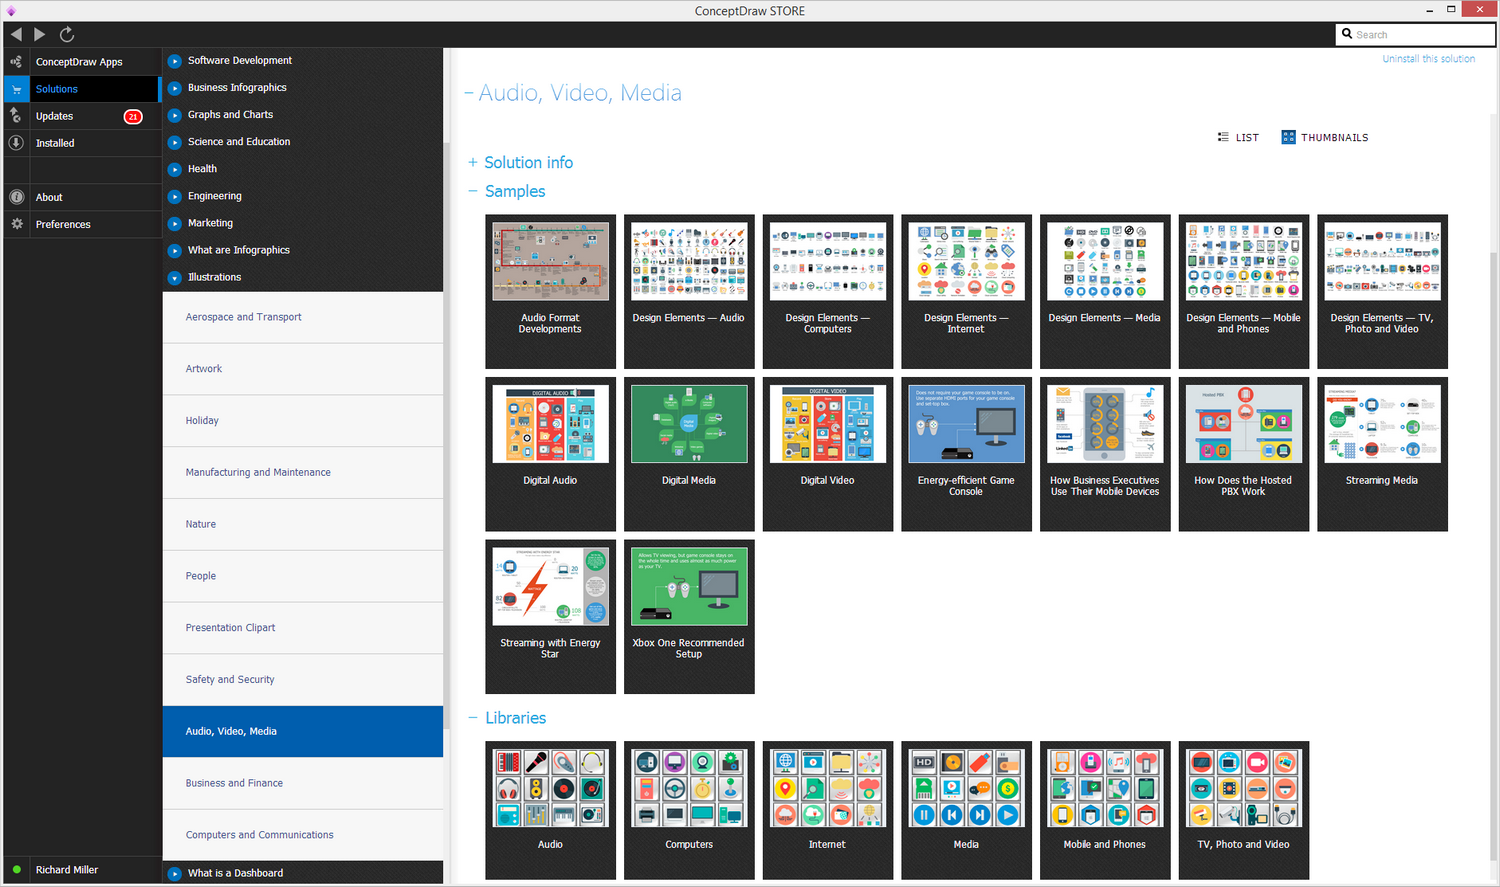The height and width of the screenshot is (887, 1500).
Task: Collapse the Illustrations category
Action: (x=174, y=278)
